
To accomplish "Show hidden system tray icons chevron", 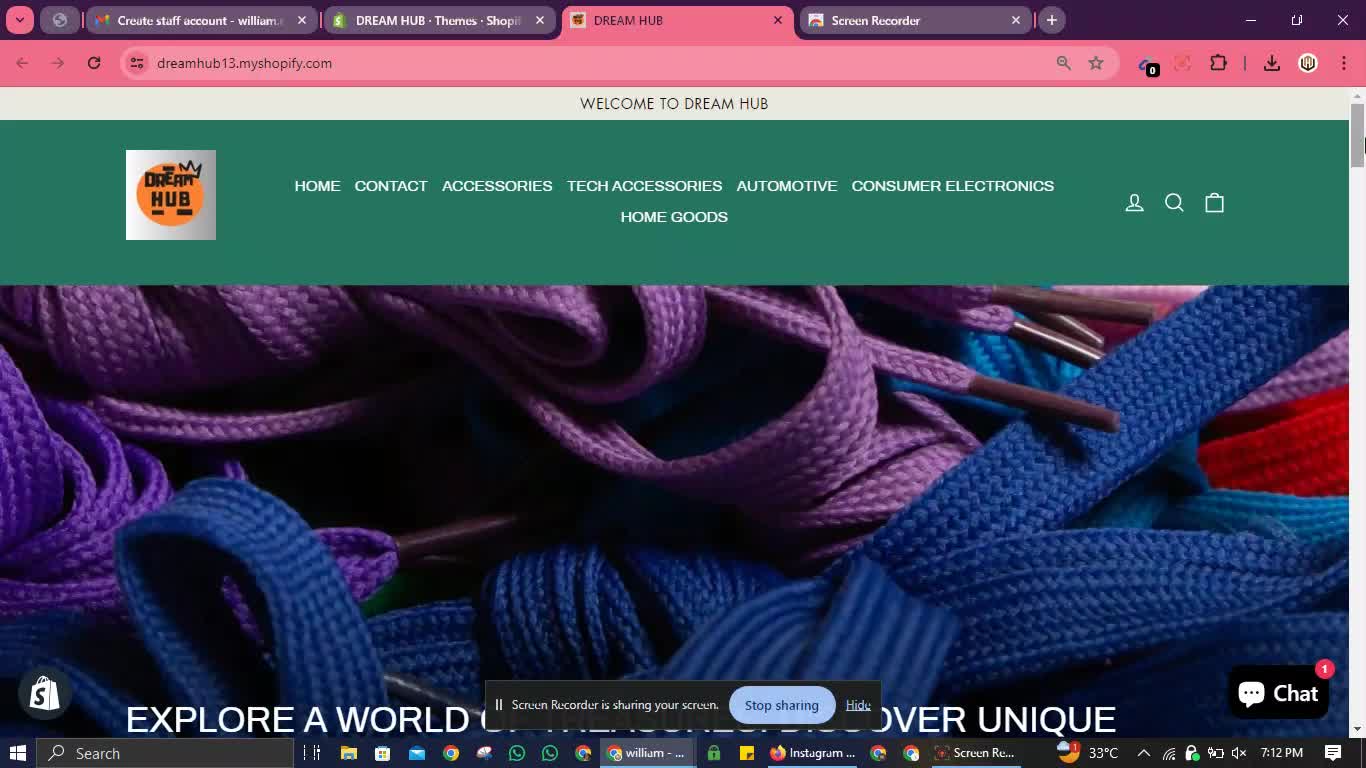I will click(x=1144, y=753).
